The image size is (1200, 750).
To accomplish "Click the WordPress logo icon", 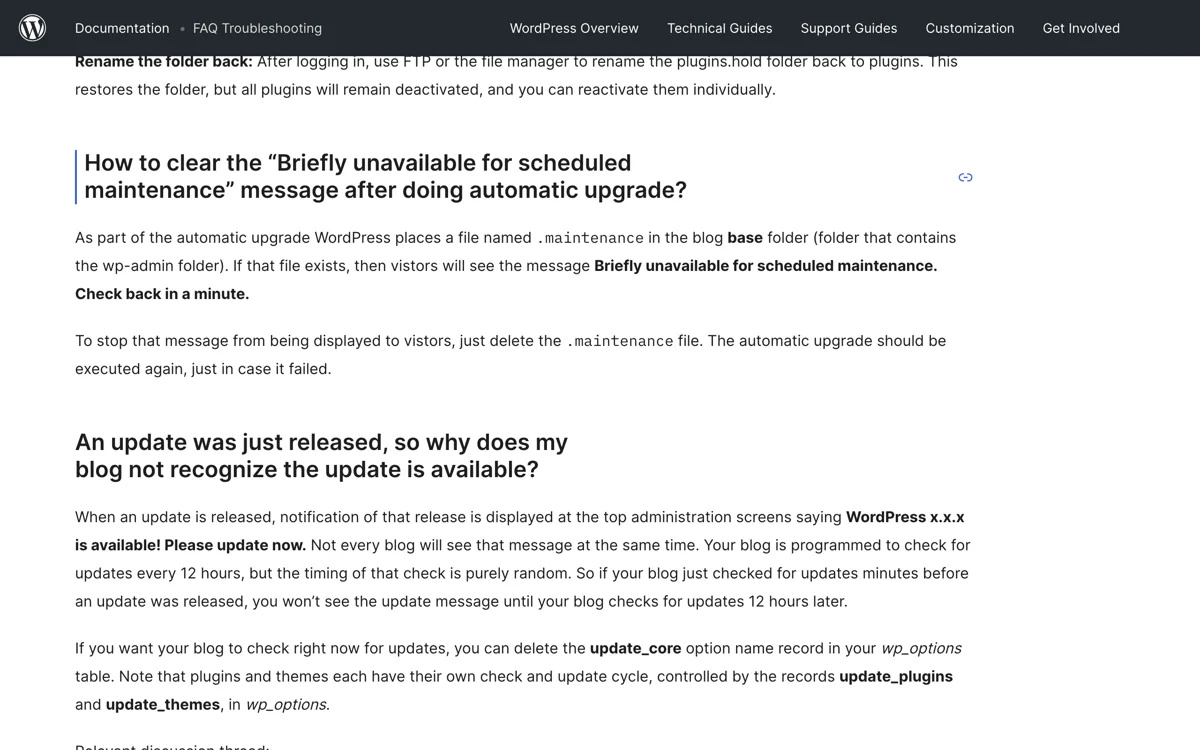I will click(32, 28).
